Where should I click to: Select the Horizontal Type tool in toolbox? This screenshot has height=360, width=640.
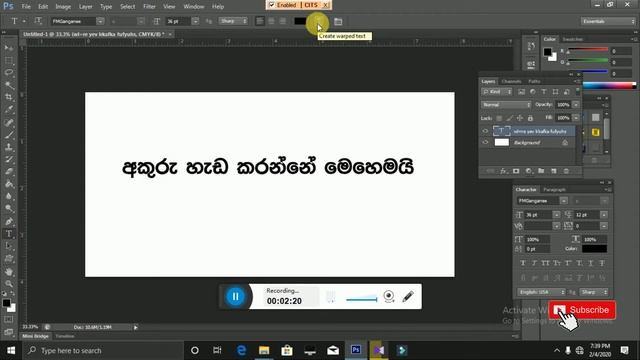pyautogui.click(x=9, y=234)
